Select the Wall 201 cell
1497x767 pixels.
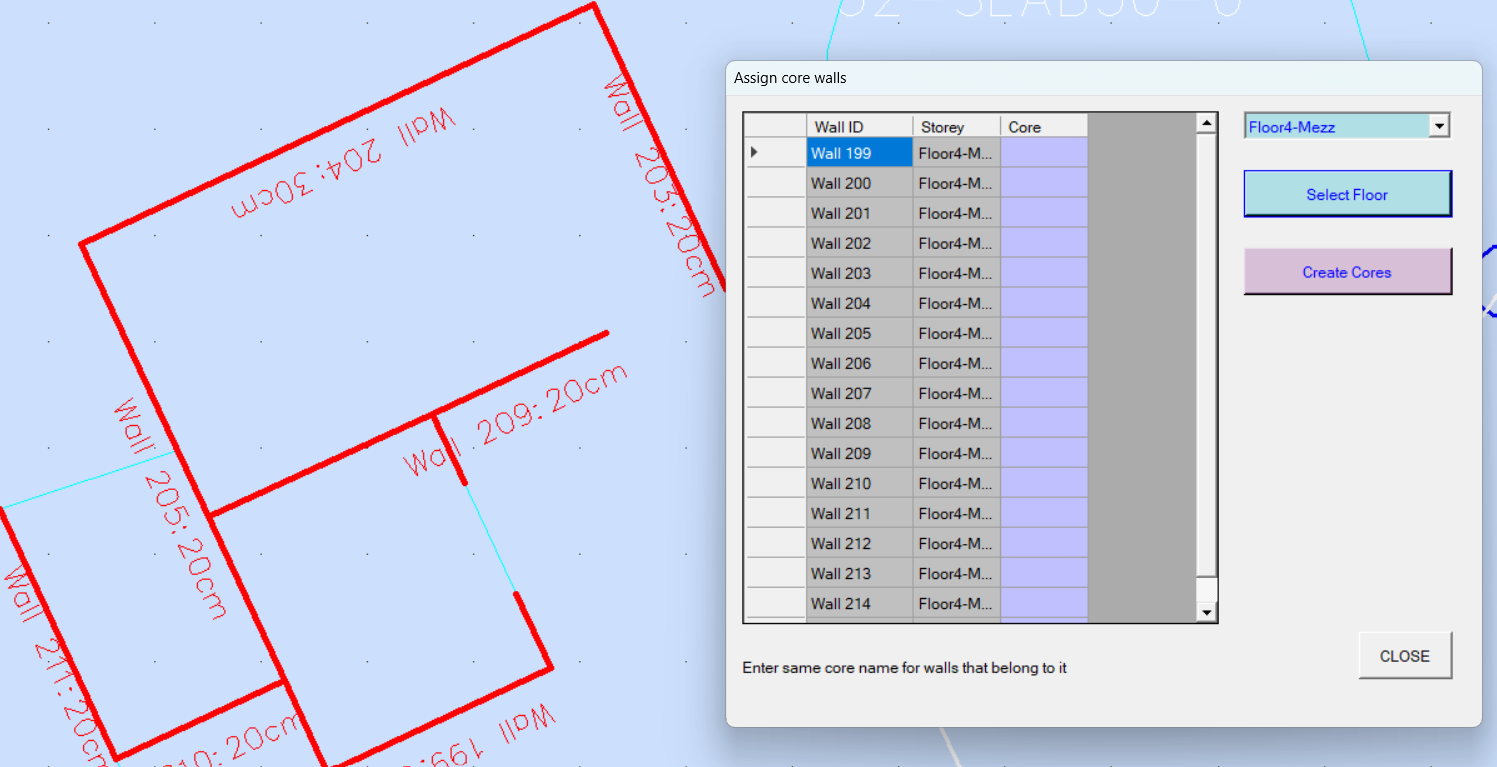[x=859, y=213]
